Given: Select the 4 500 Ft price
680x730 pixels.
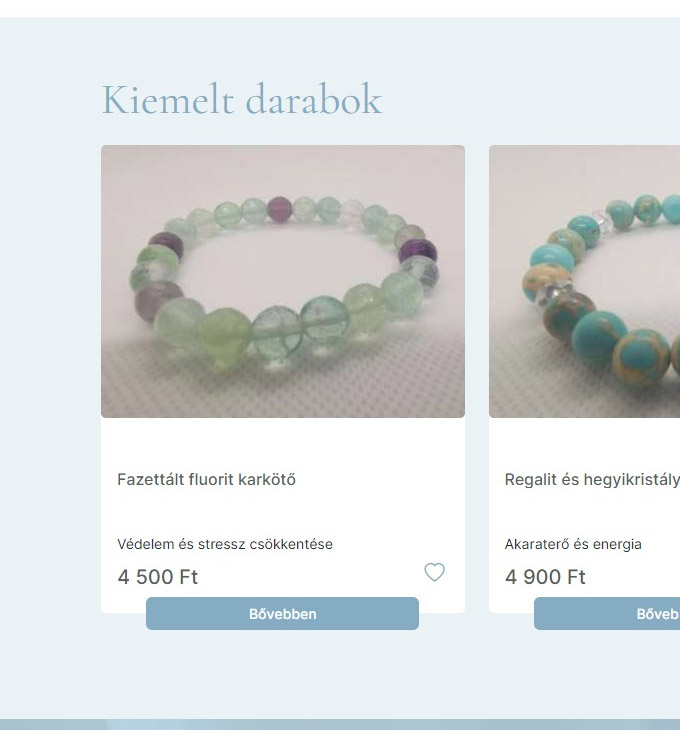Looking at the screenshot, I should pyautogui.click(x=158, y=577).
